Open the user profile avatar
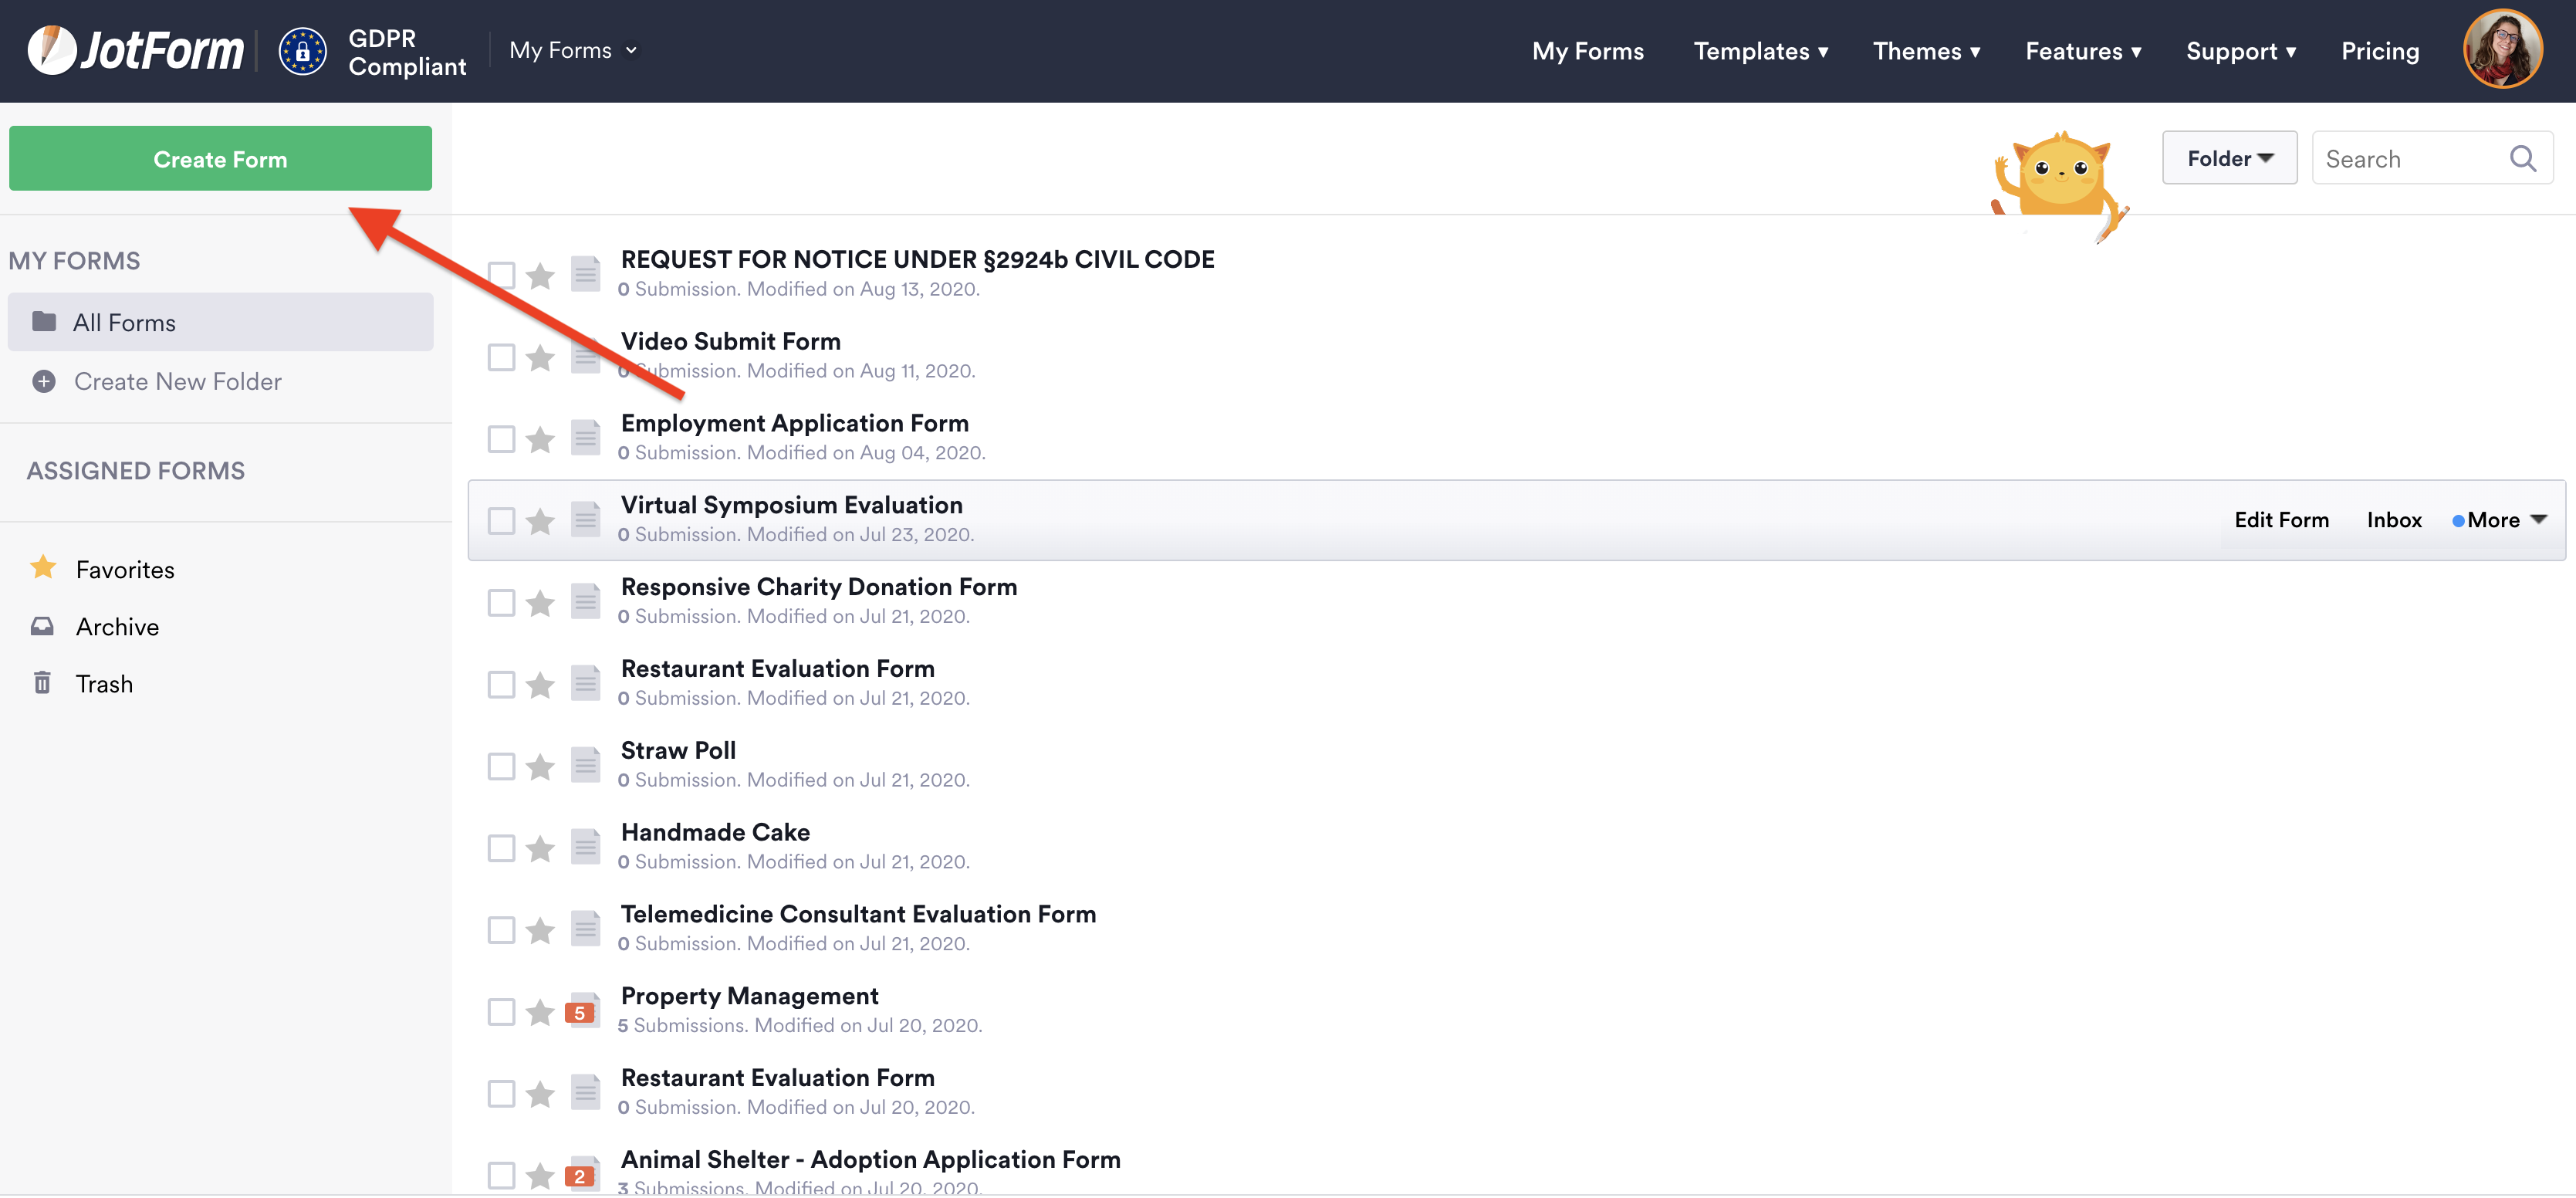This screenshot has width=2576, height=1198. [x=2501, y=50]
